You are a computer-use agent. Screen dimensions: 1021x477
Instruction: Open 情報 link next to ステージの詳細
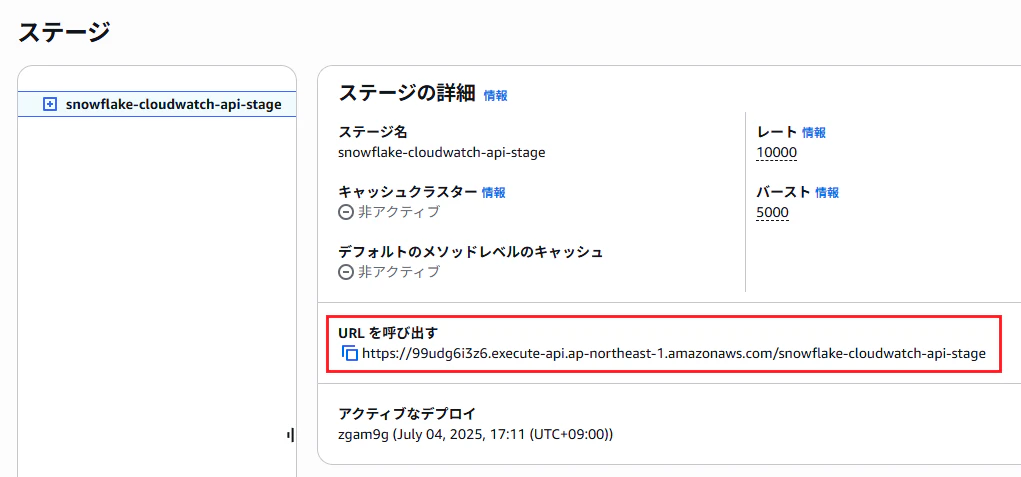point(496,96)
